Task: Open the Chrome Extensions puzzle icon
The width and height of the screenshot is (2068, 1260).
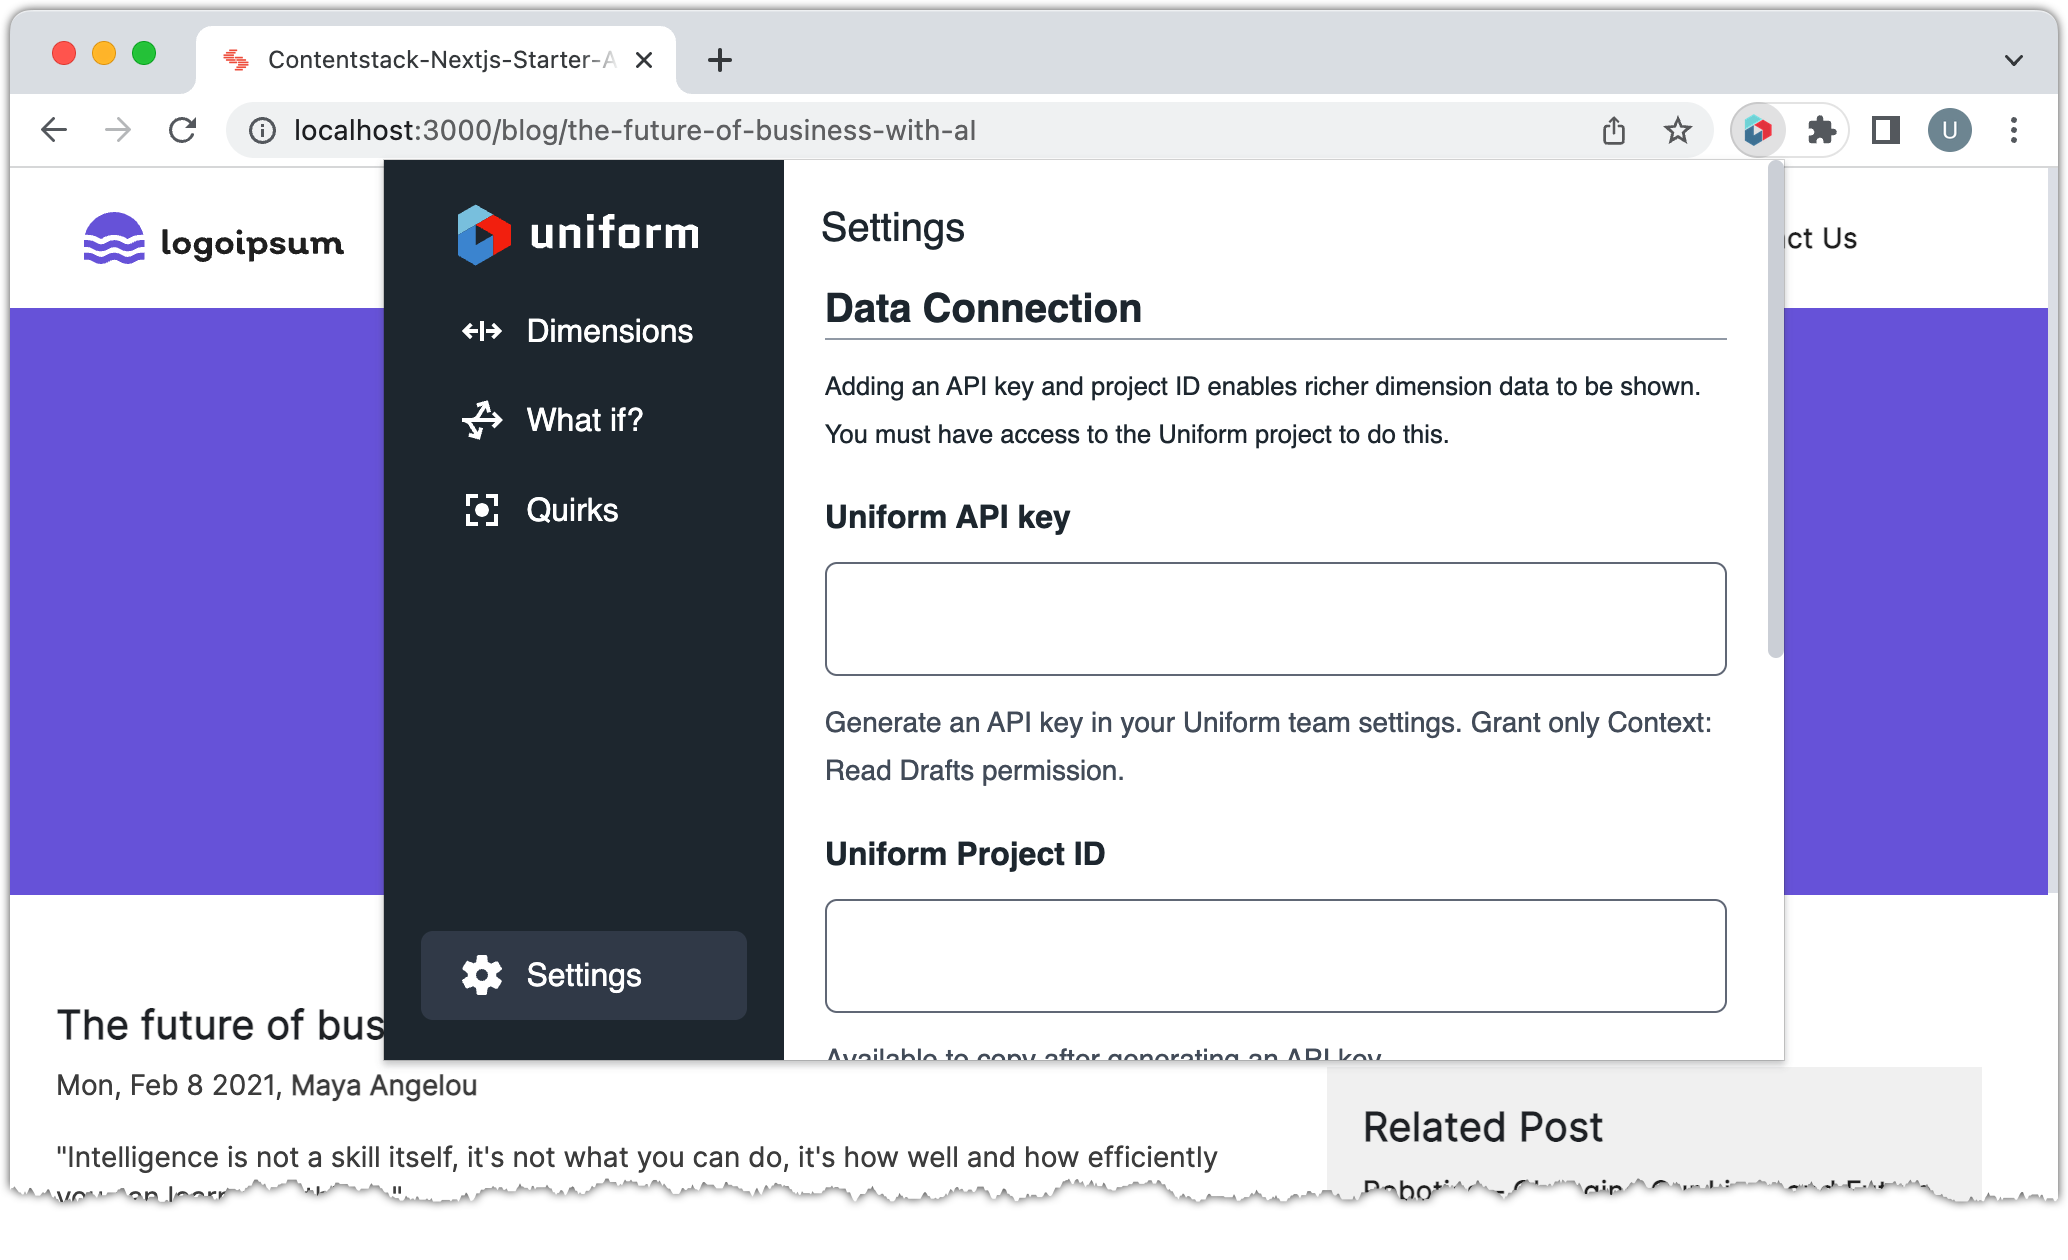Action: [x=1821, y=130]
